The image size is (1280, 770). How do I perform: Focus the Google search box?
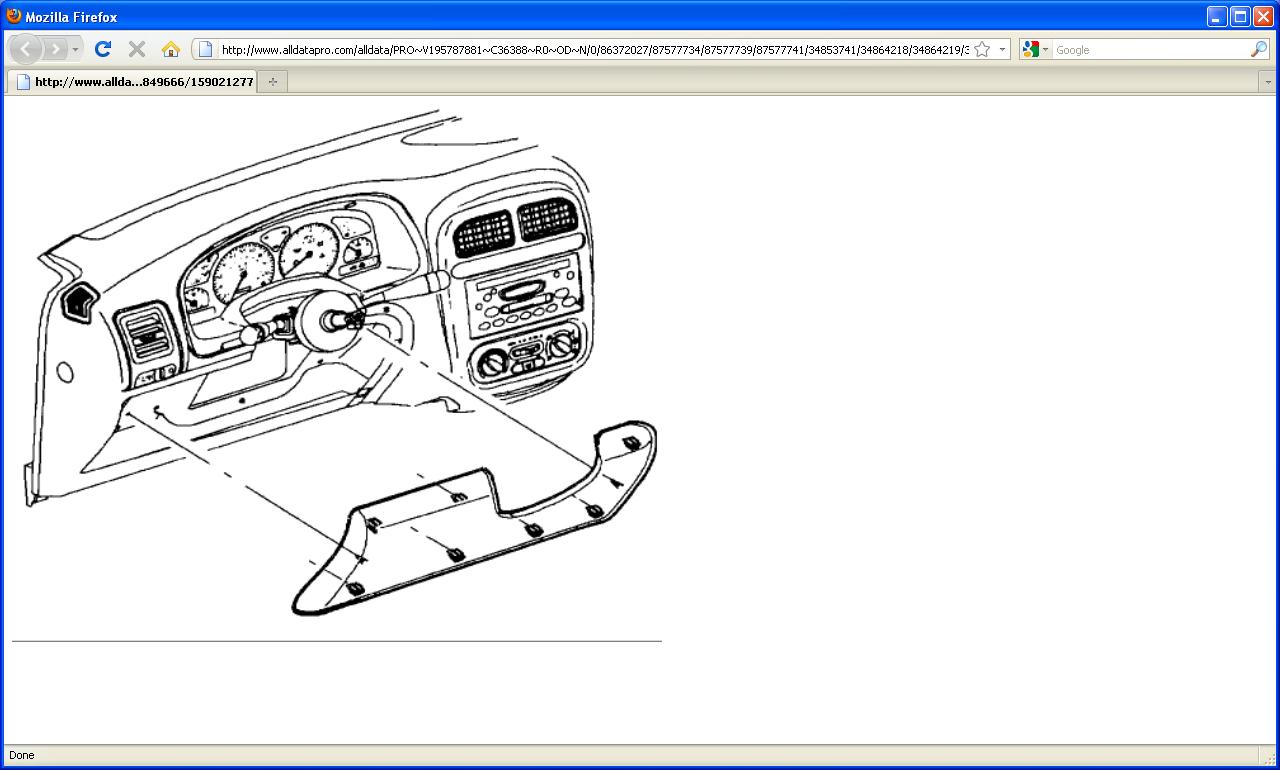click(1150, 49)
